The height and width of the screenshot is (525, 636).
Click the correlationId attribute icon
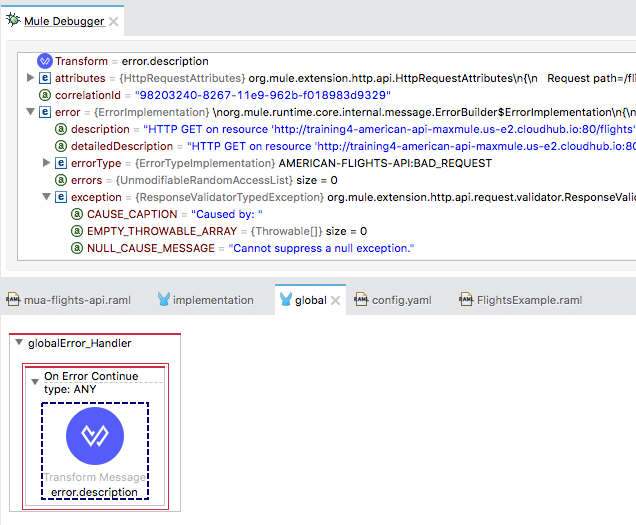tap(45, 95)
